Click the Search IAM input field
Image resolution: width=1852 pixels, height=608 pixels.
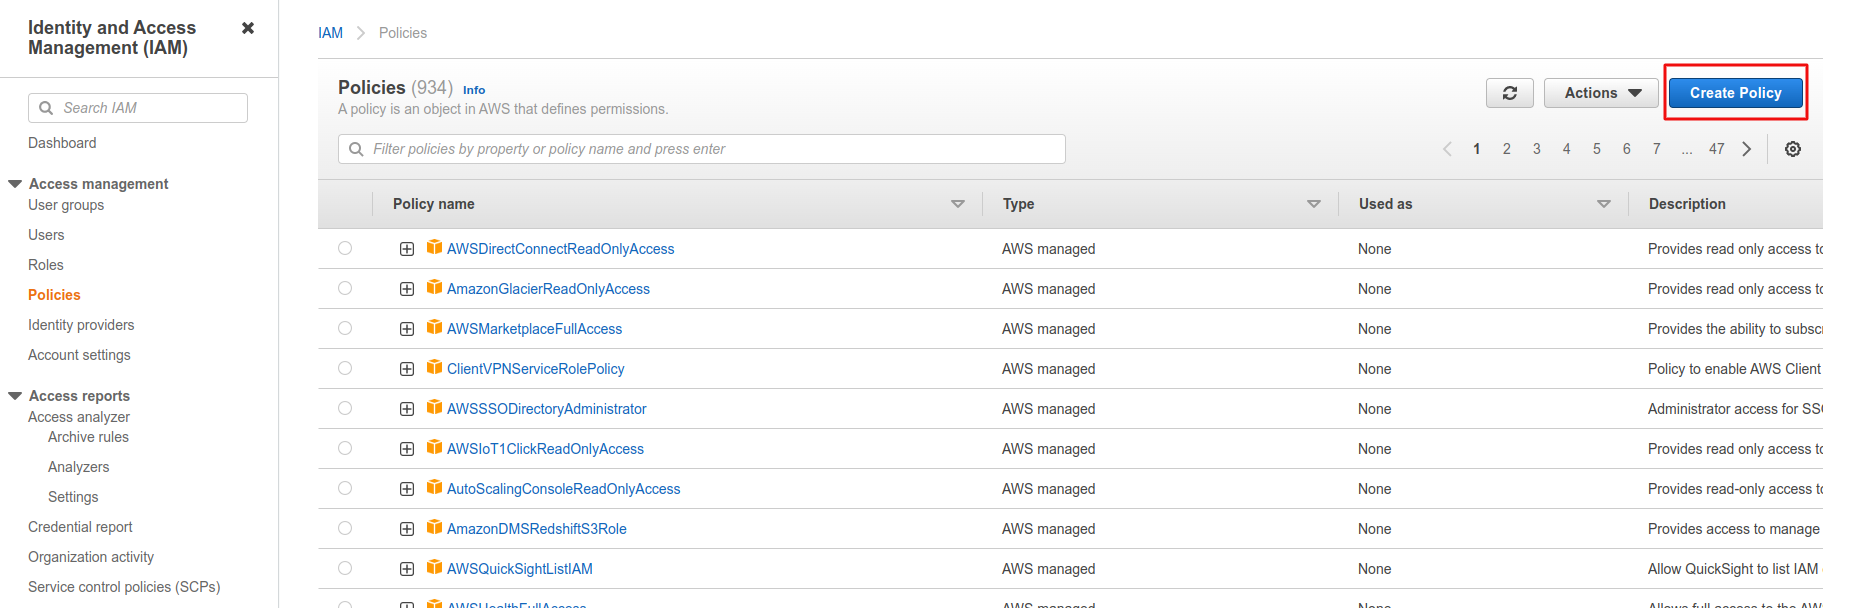[x=138, y=108]
